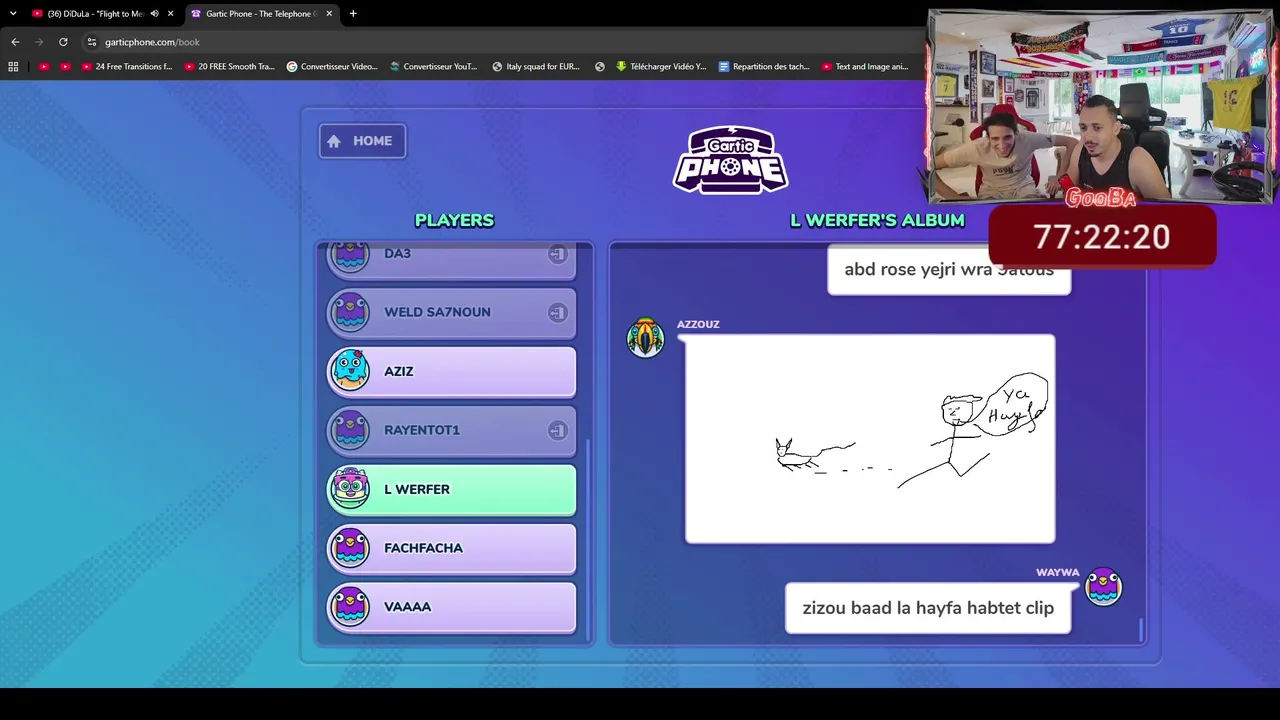Image resolution: width=1280 pixels, height=720 pixels.
Task: Click the album panel scrollbar
Action: (x=1140, y=630)
